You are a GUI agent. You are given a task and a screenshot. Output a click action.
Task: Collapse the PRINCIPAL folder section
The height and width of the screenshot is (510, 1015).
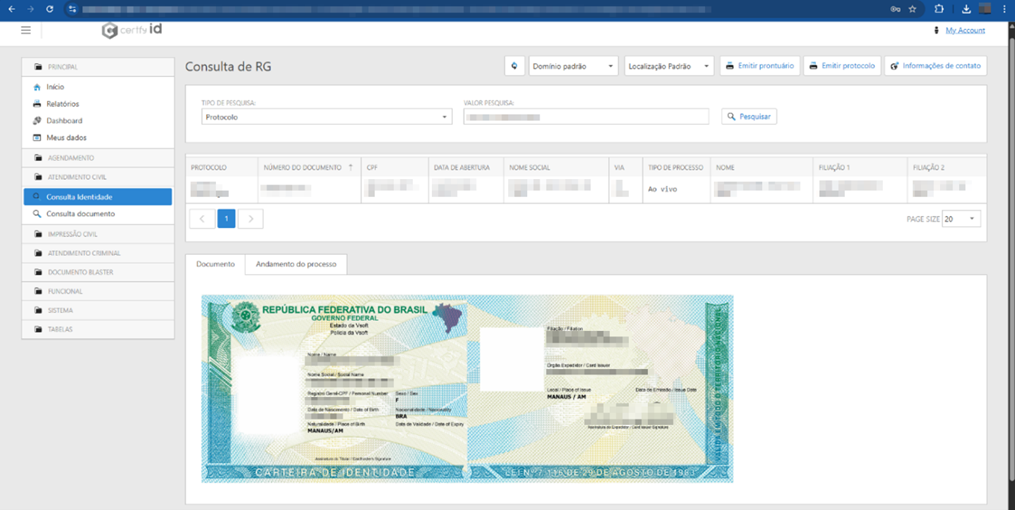98,67
